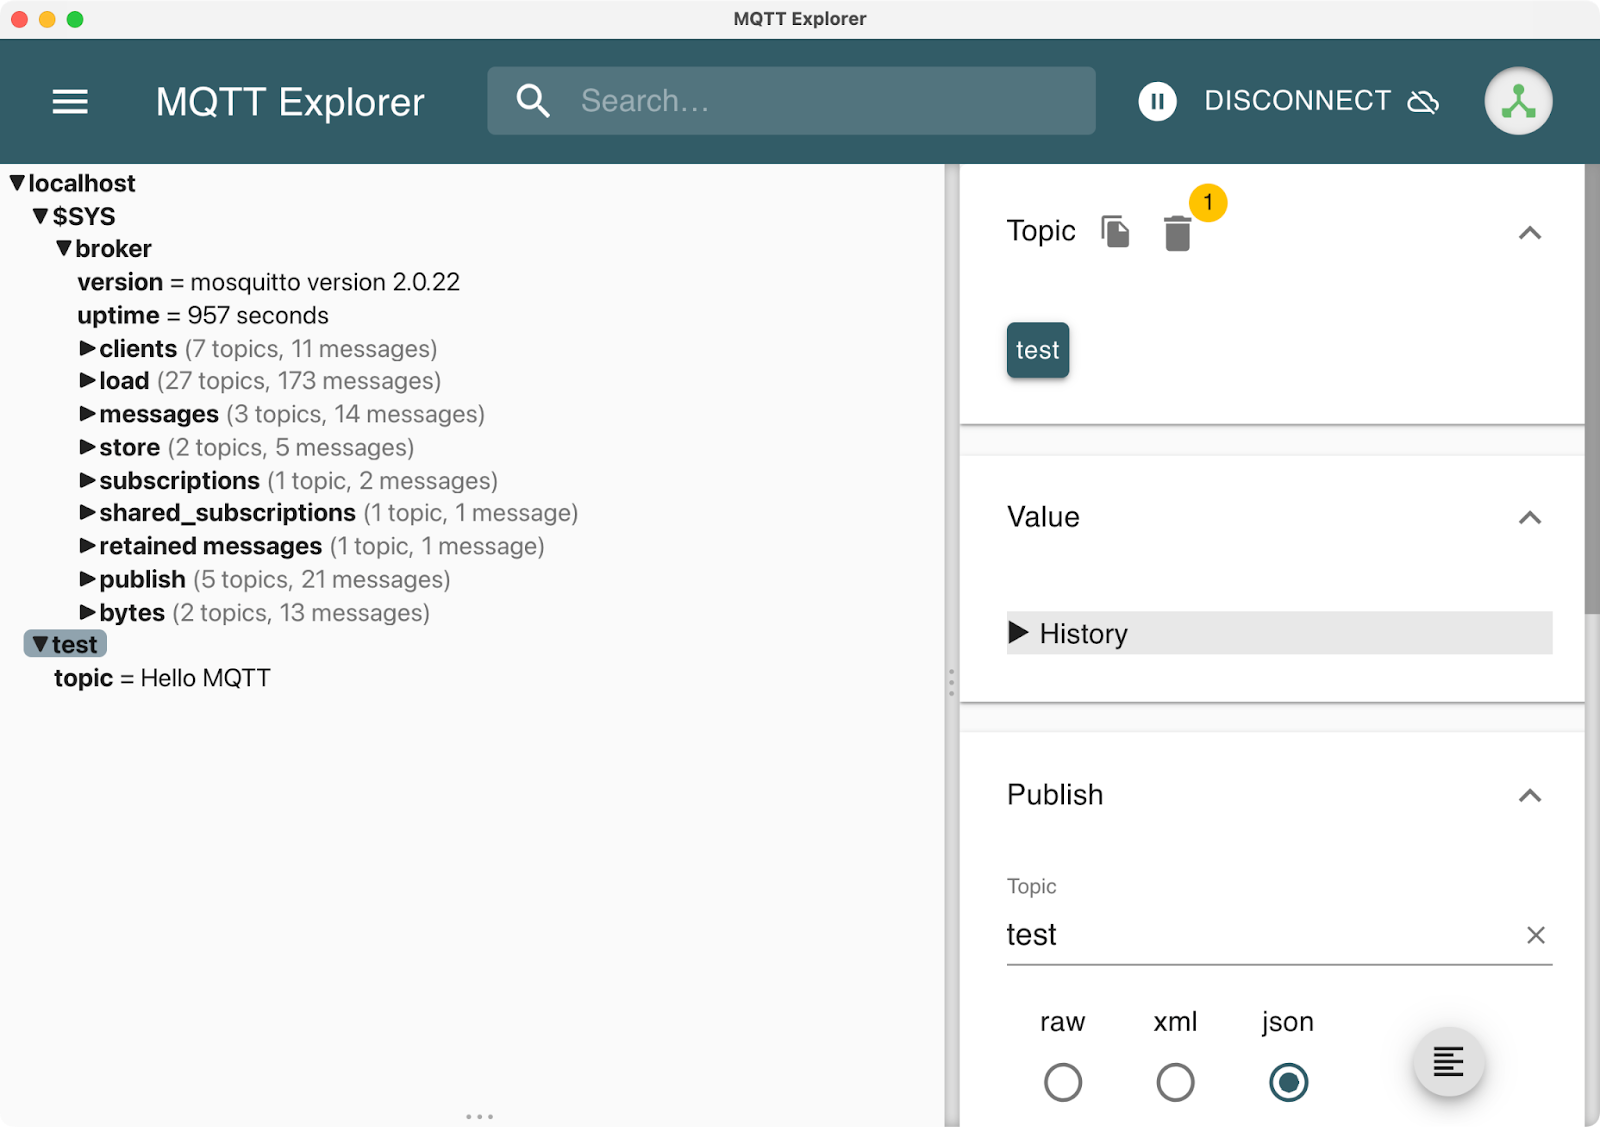Select the test topic chip
This screenshot has width=1600, height=1127.
click(x=1038, y=350)
